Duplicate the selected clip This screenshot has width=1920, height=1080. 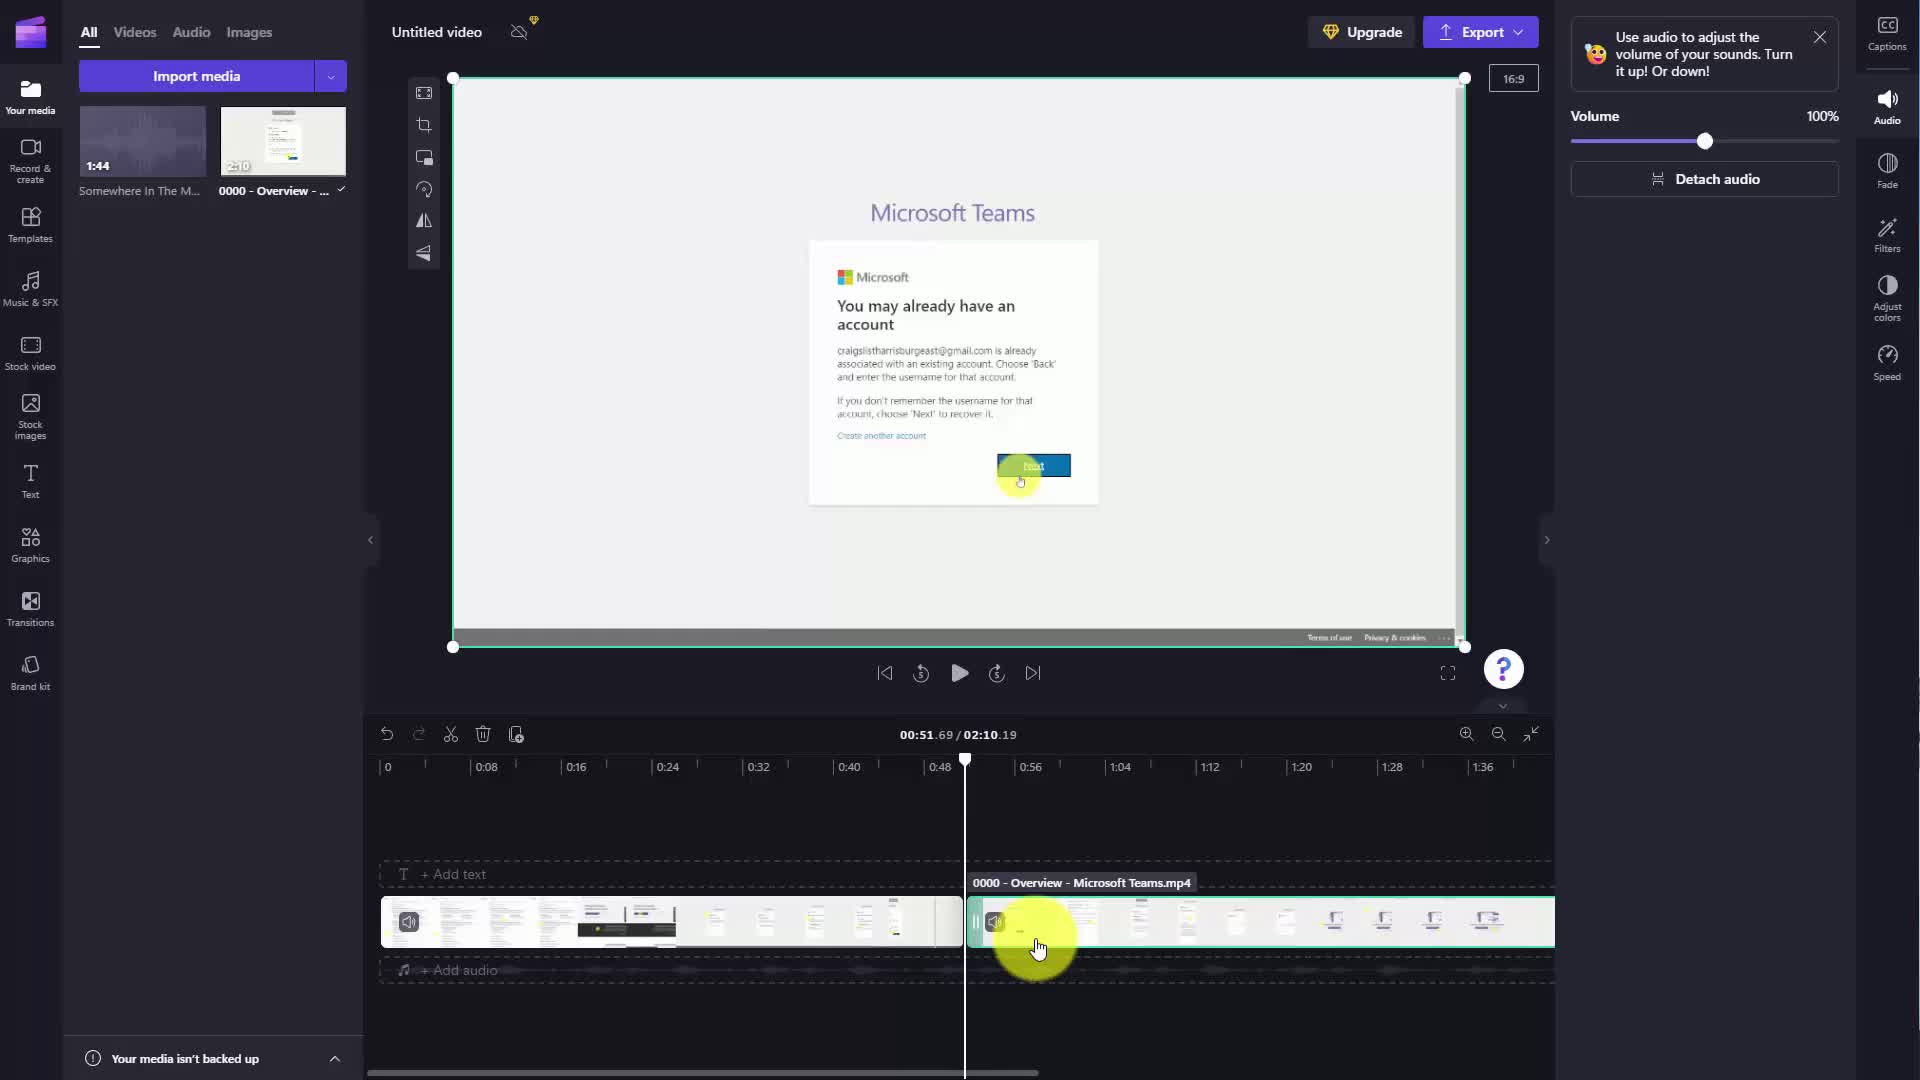click(516, 734)
